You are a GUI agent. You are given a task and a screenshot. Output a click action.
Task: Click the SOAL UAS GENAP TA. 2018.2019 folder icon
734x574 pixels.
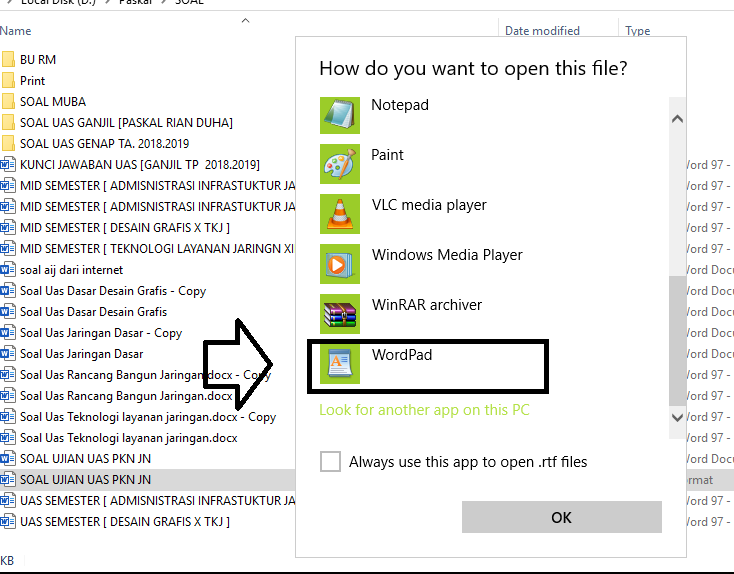pos(8,144)
